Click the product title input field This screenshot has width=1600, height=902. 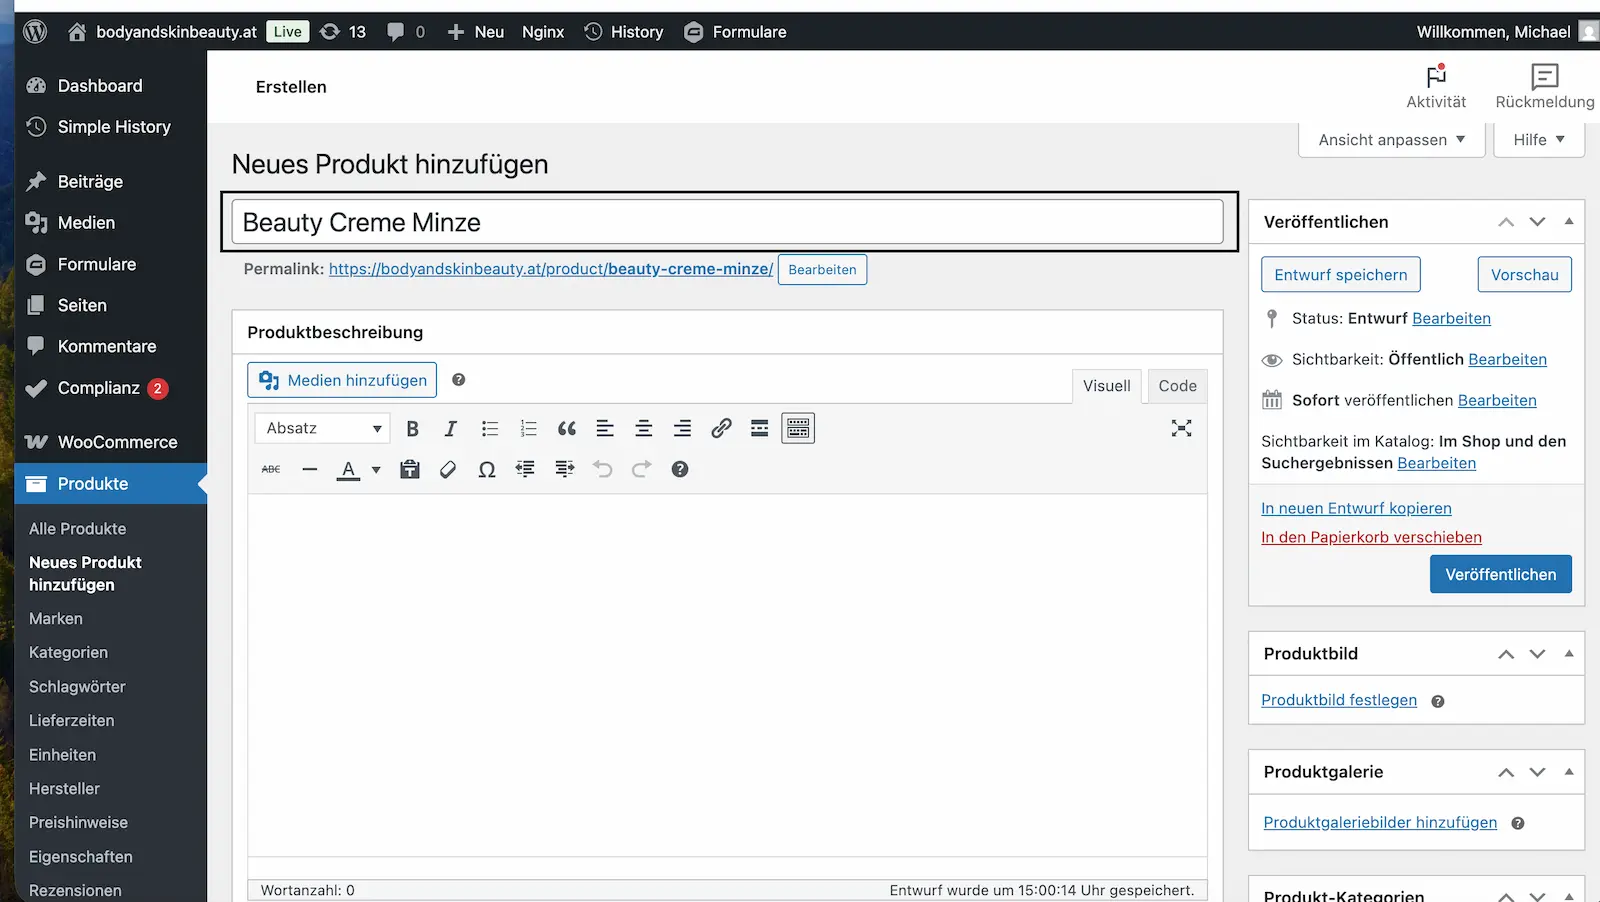coord(727,222)
